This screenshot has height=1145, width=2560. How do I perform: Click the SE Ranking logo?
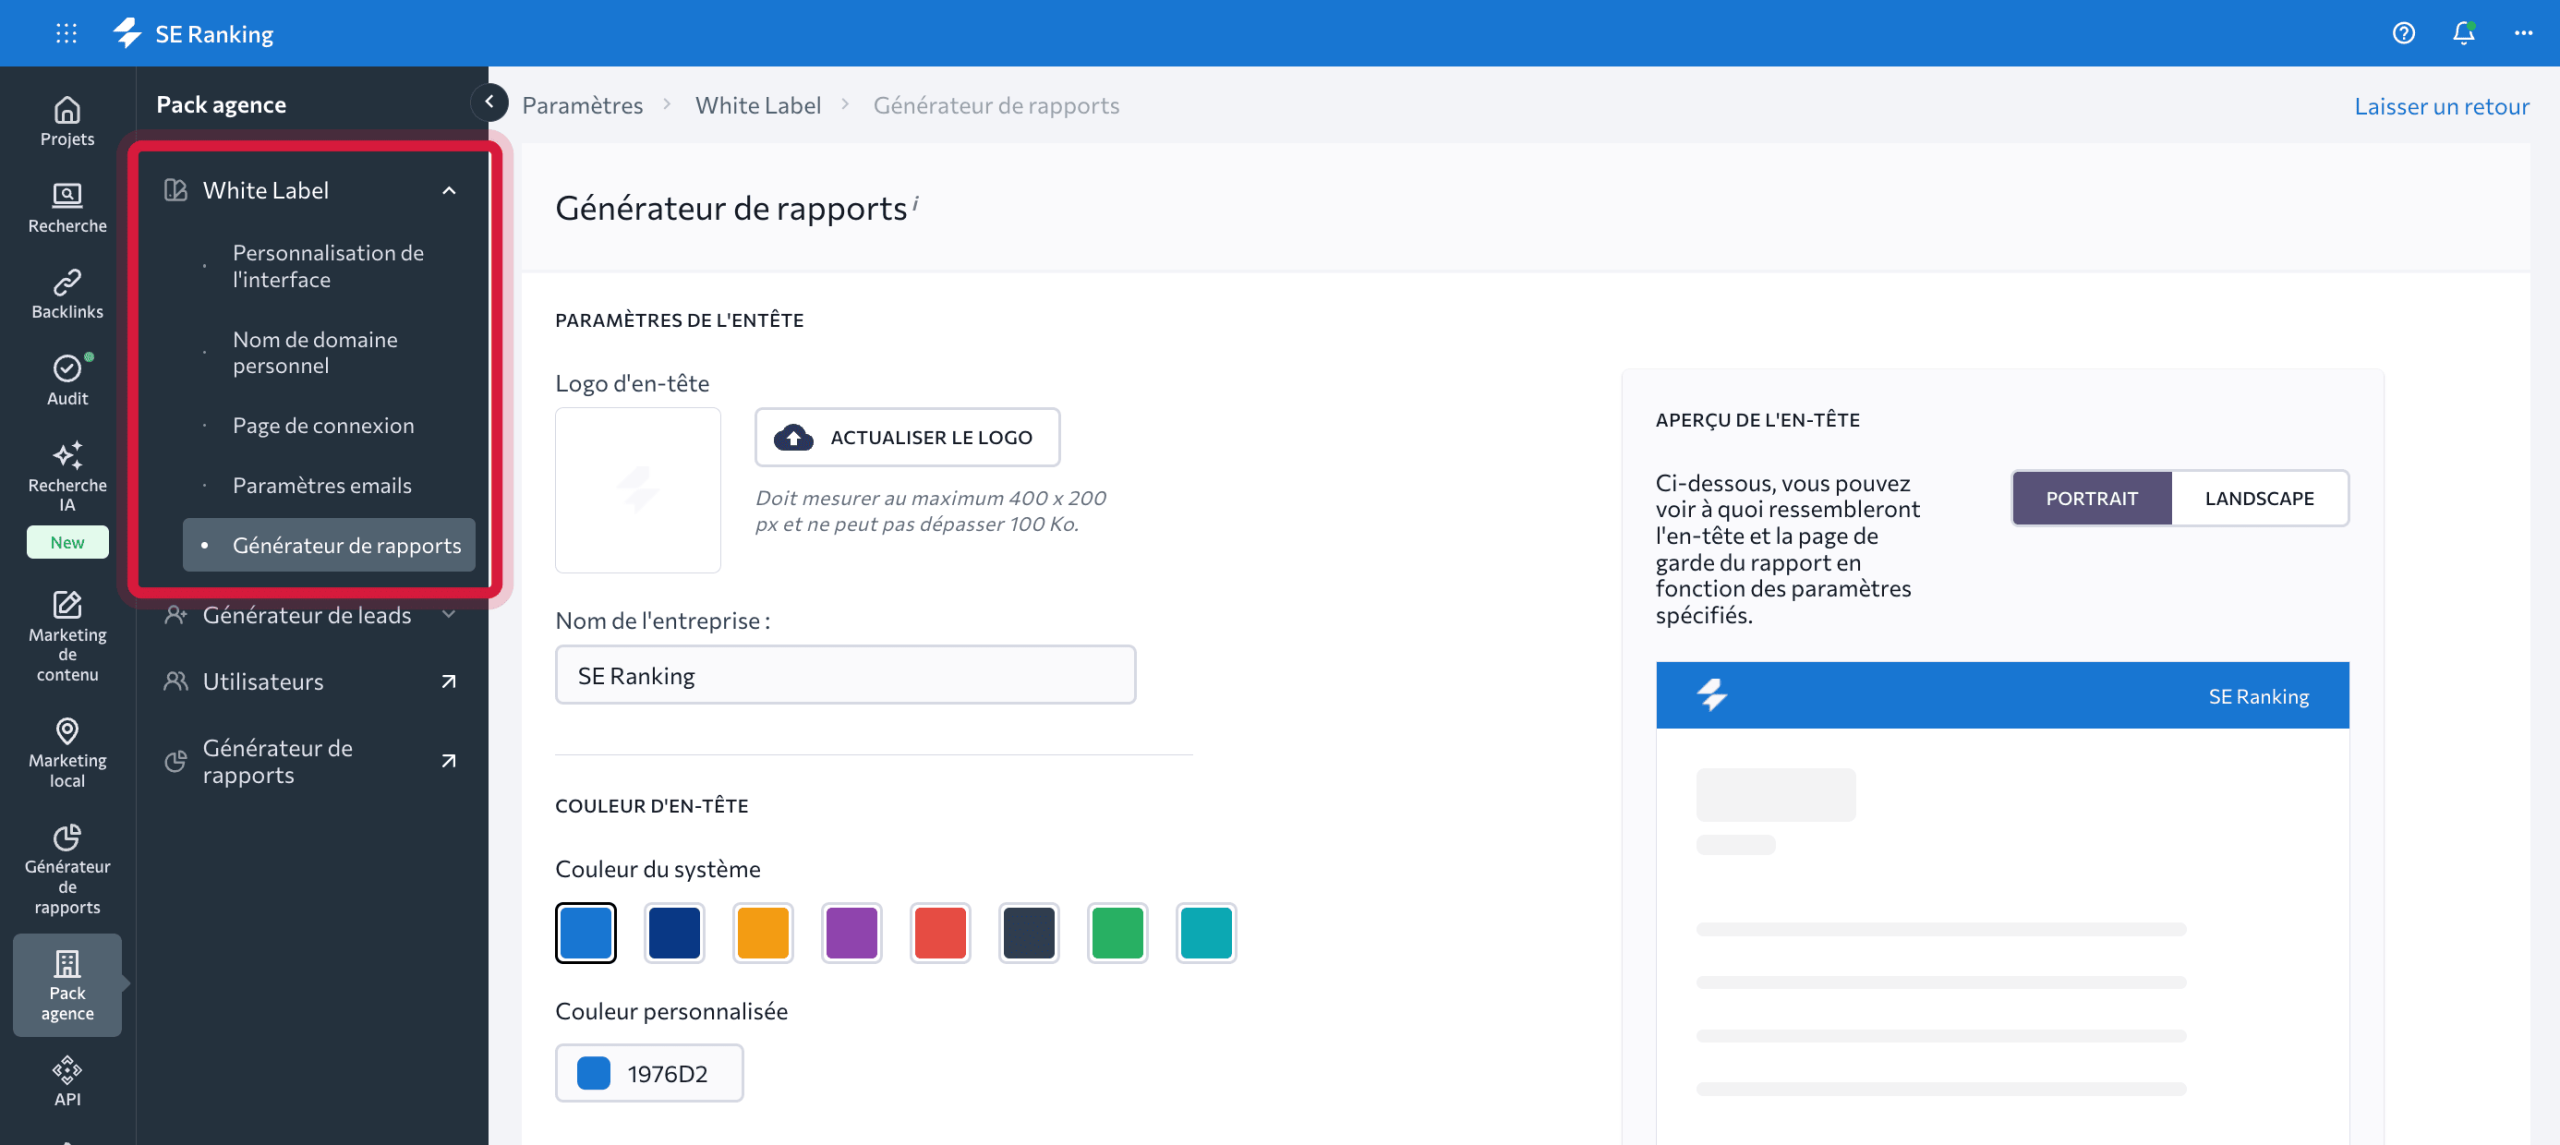pos(193,33)
